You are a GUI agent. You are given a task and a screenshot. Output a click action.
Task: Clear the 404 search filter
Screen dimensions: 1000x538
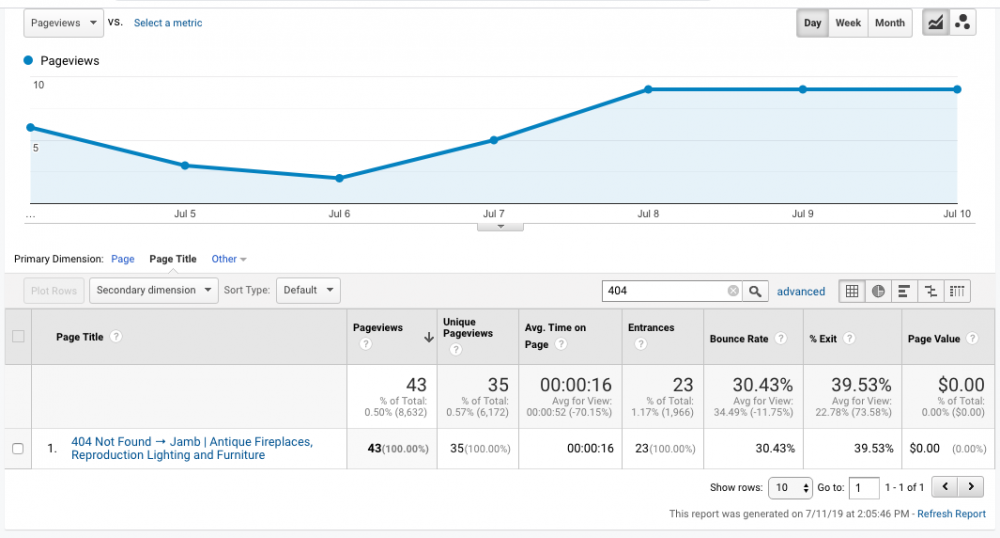[733, 291]
